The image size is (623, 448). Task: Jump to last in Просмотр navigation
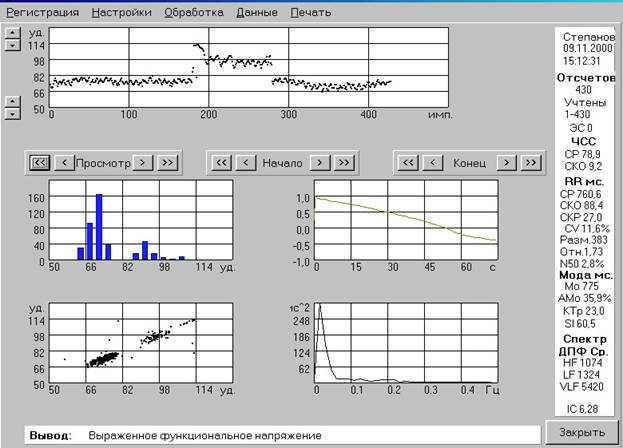167,162
